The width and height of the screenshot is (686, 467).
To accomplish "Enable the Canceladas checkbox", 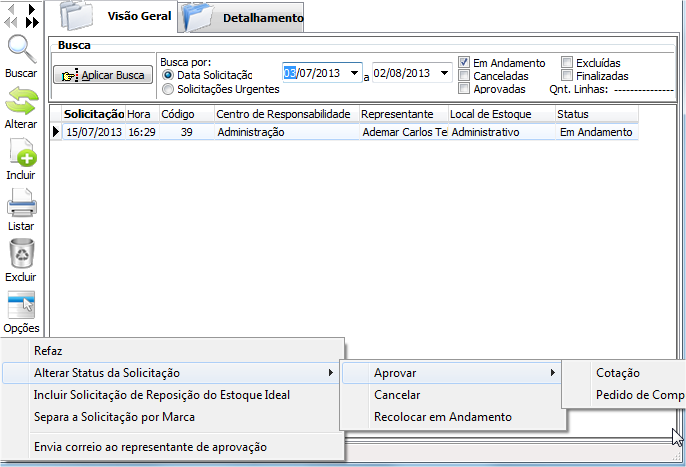I will pos(464,75).
